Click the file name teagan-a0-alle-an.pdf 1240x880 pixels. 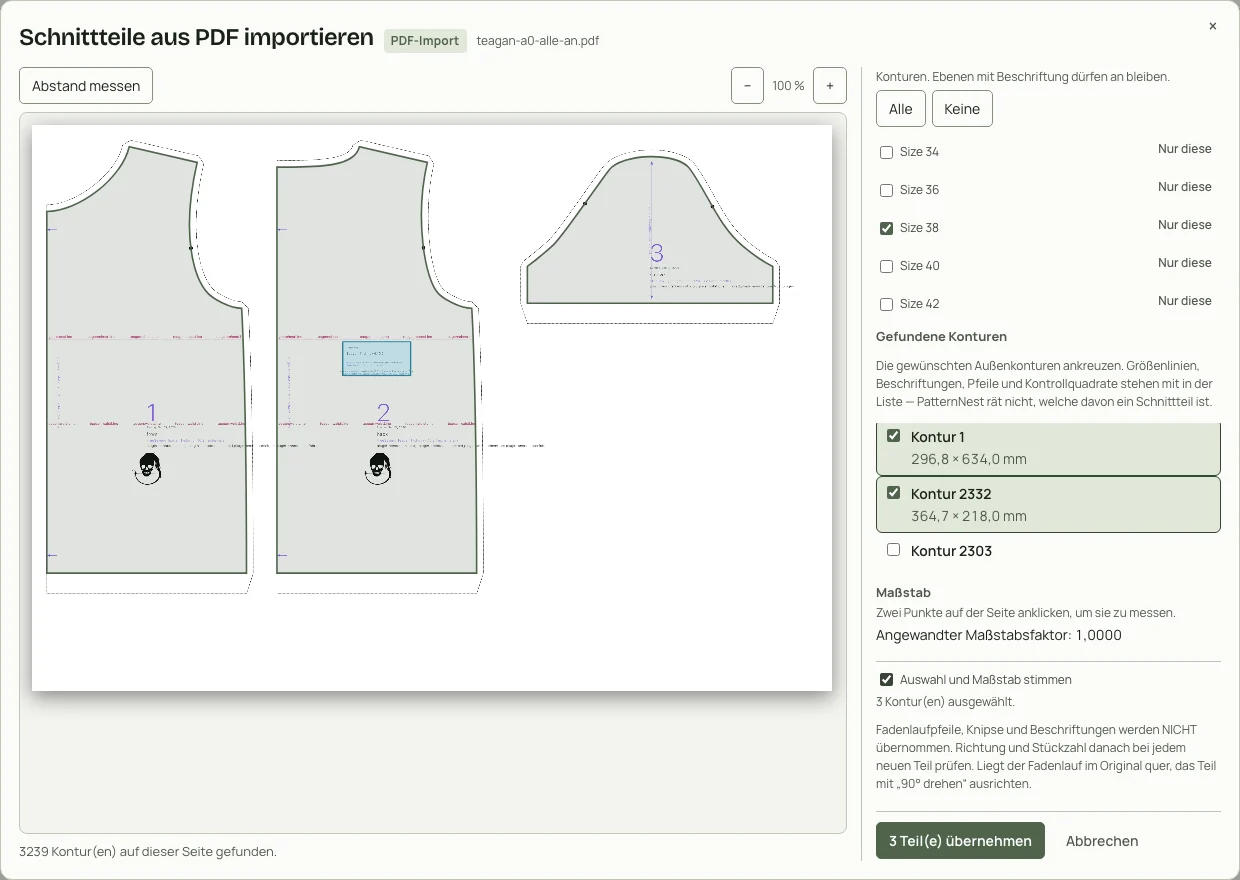pyautogui.click(x=538, y=41)
